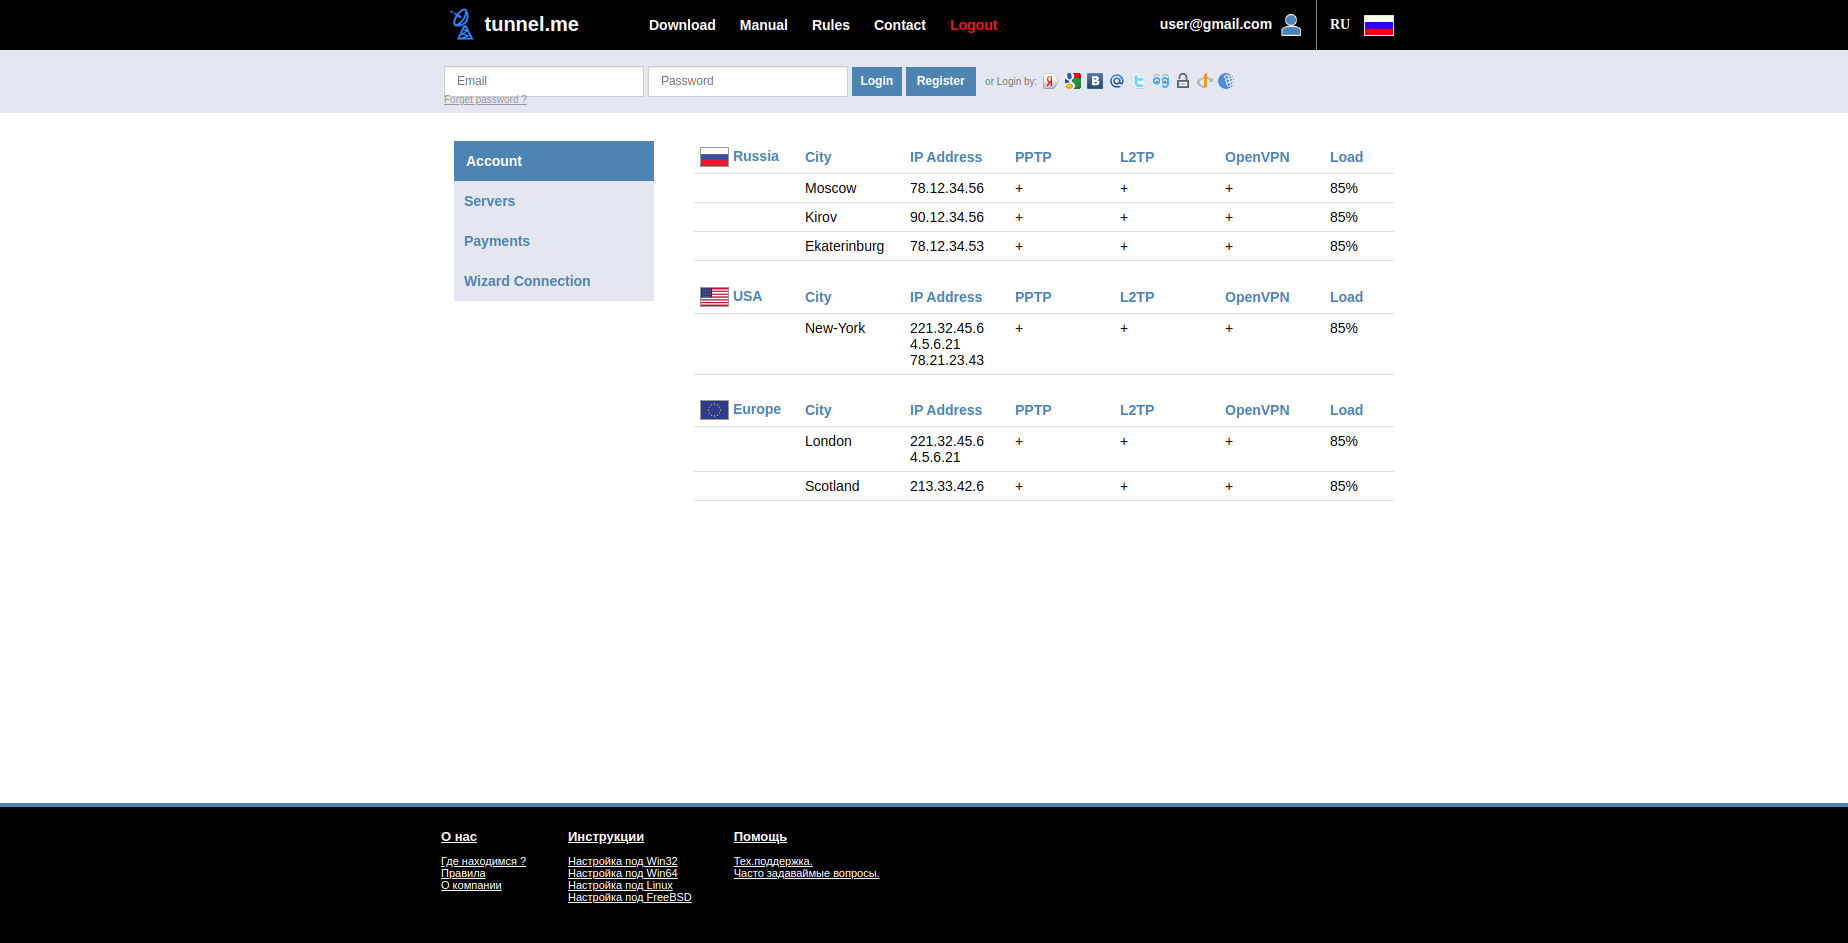Image resolution: width=1848 pixels, height=943 pixels.
Task: Log in with the OpenID icon
Action: coord(1205,81)
